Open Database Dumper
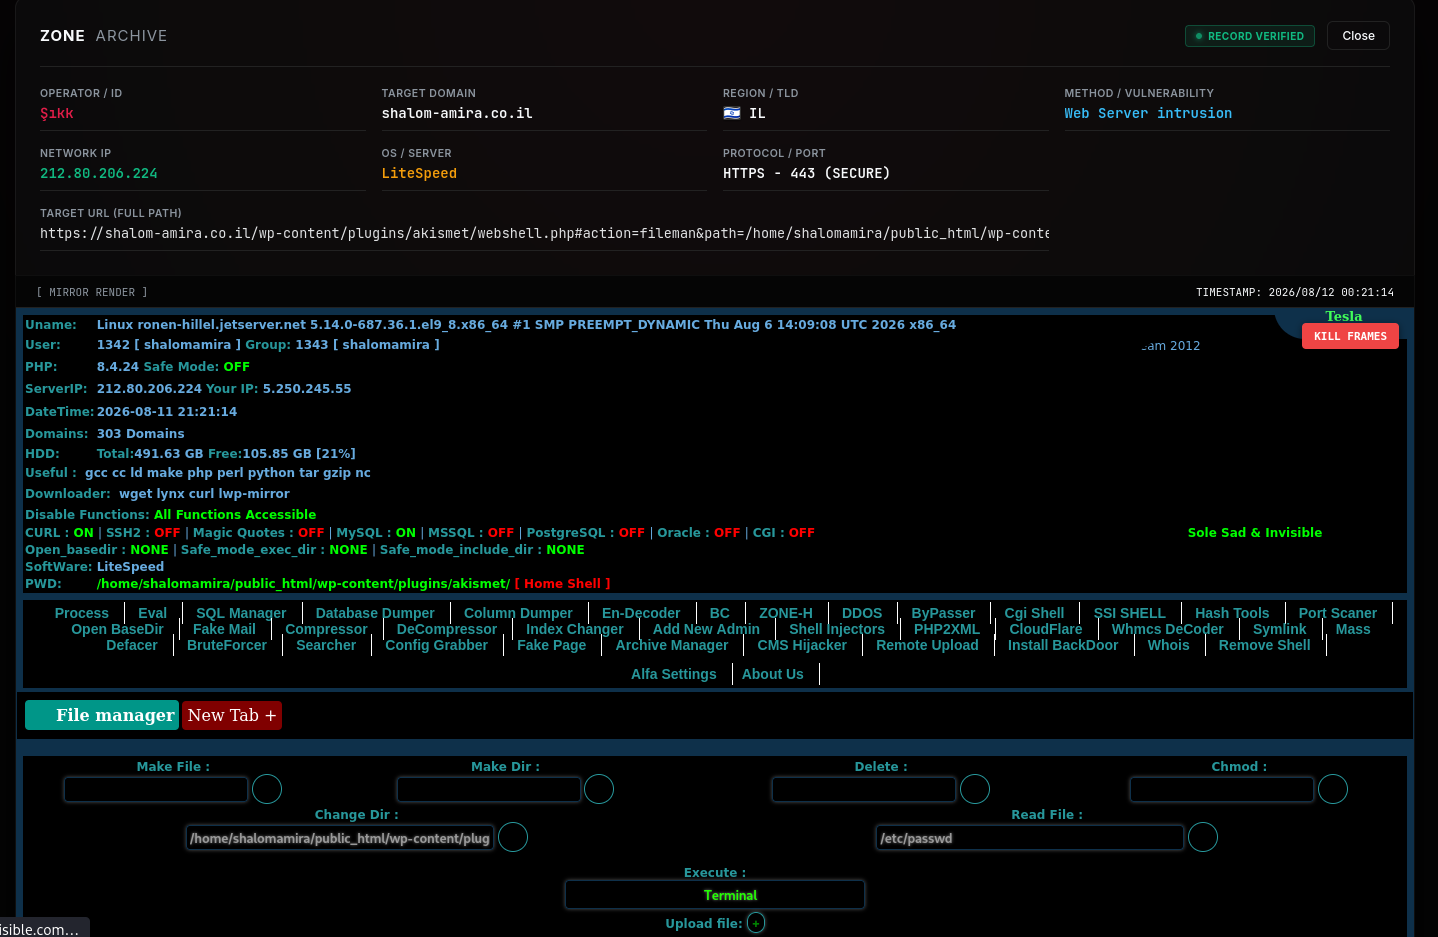This screenshot has height=937, width=1438. point(375,613)
